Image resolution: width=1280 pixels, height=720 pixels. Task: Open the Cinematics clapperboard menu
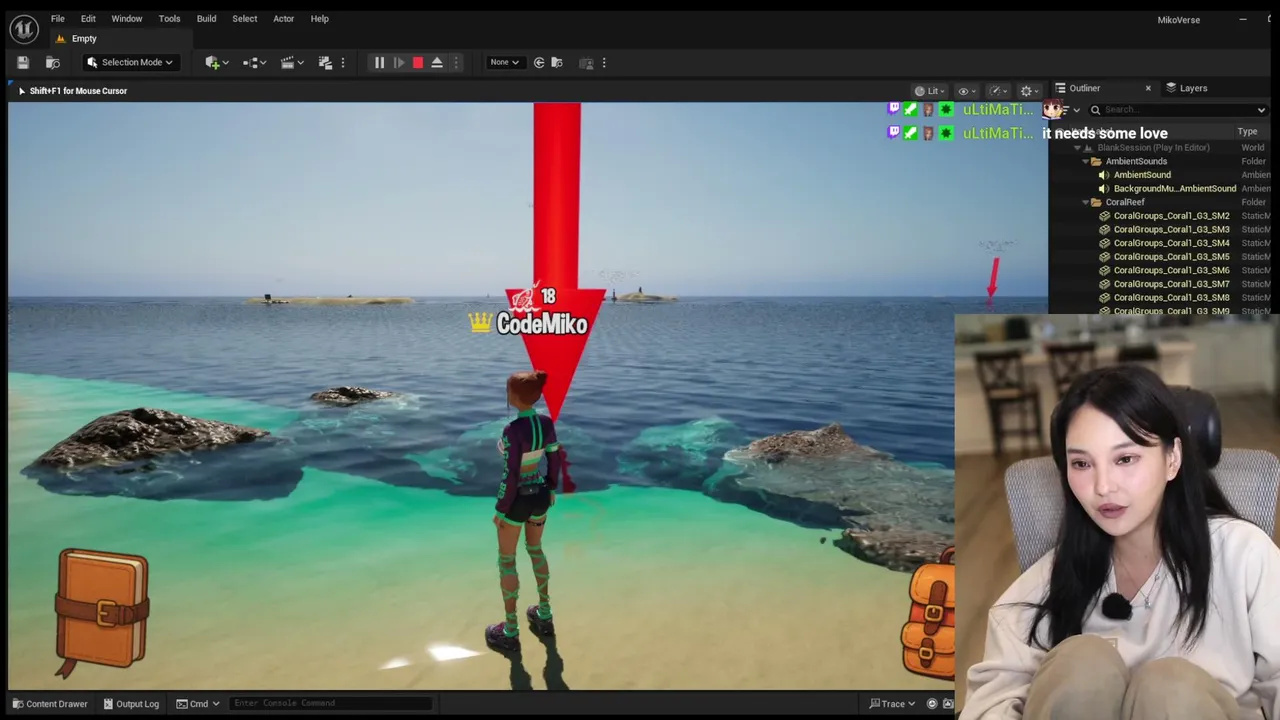pyautogui.click(x=293, y=63)
